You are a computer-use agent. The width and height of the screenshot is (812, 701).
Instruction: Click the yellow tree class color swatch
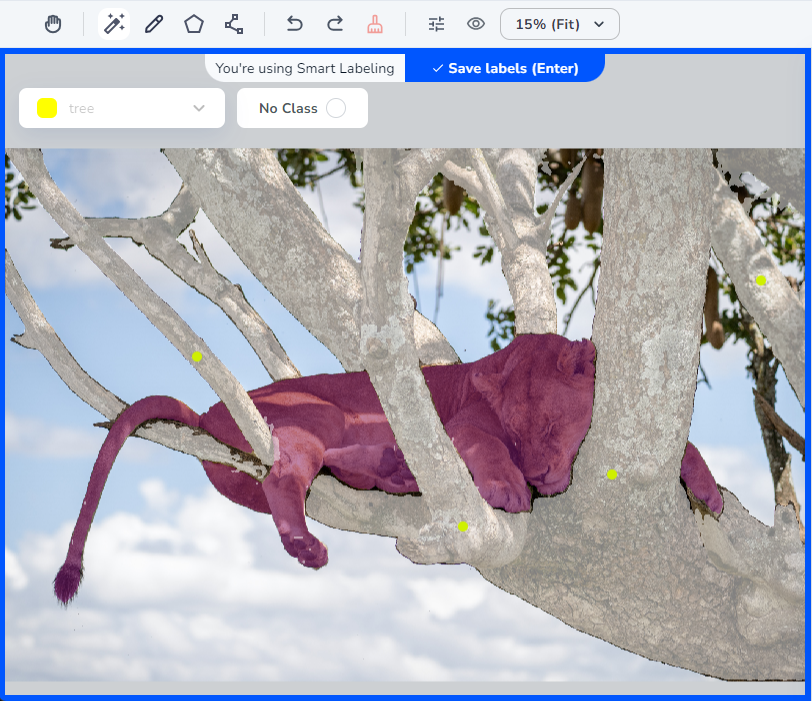point(47,108)
